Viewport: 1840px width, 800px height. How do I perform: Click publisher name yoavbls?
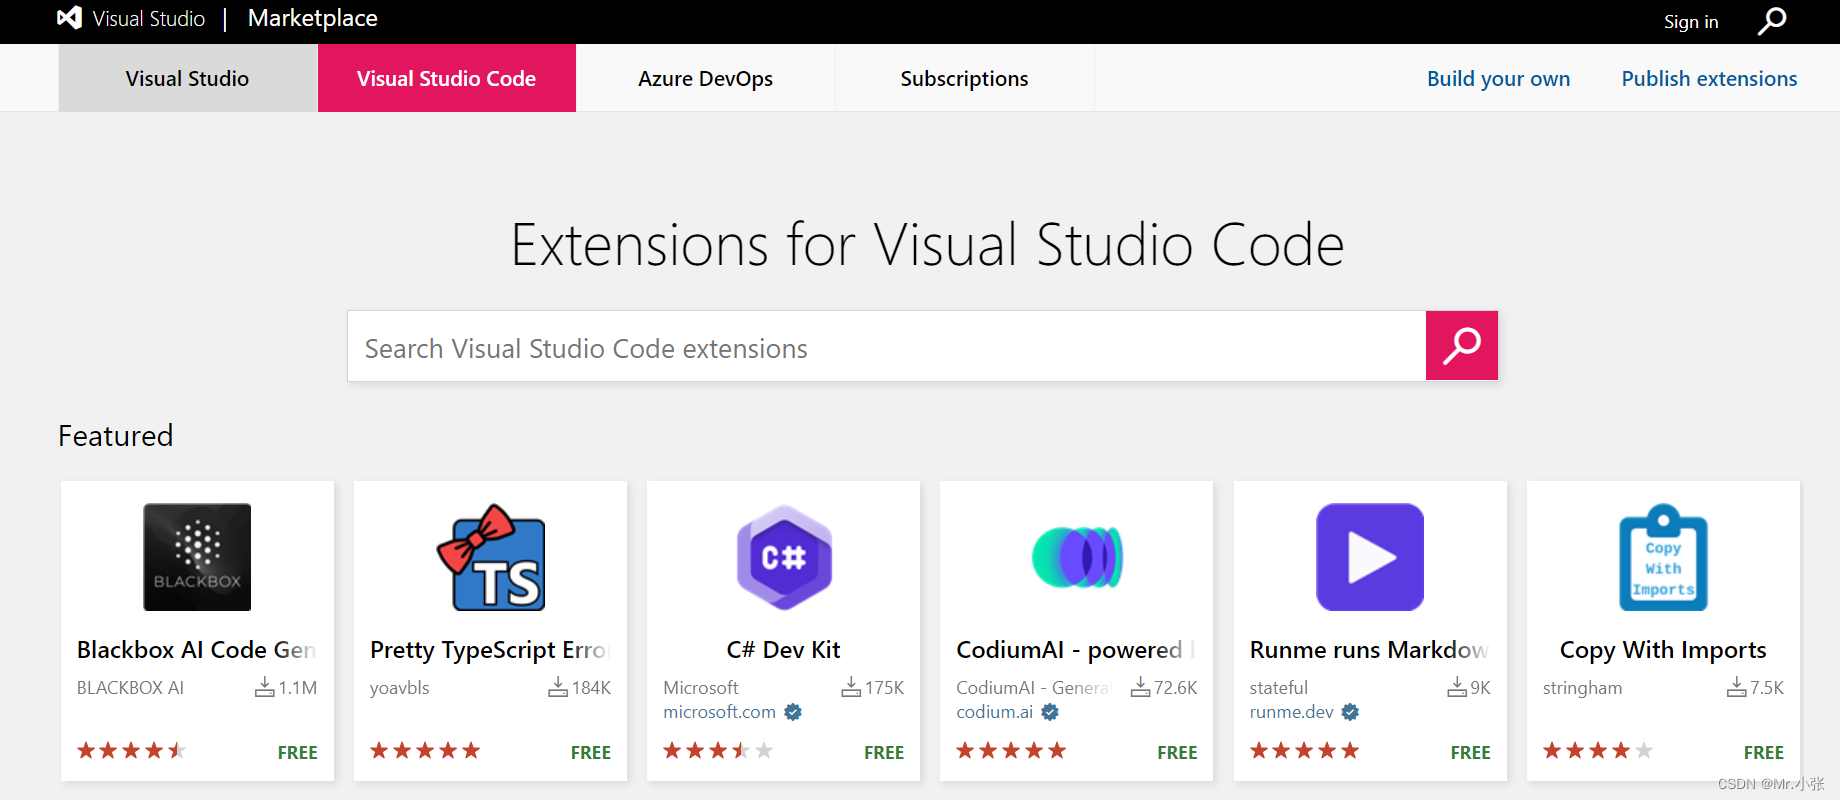point(399,688)
